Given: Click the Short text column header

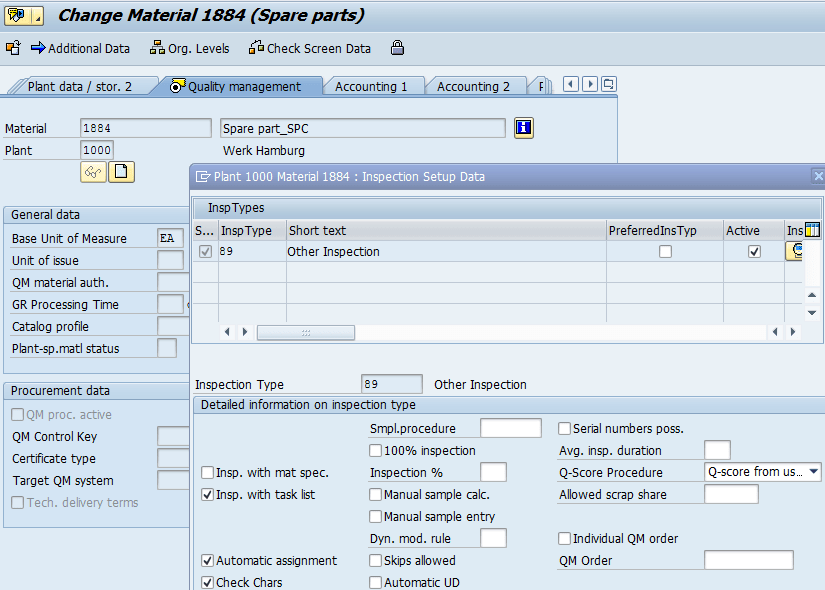Looking at the screenshot, I should (x=446, y=231).
